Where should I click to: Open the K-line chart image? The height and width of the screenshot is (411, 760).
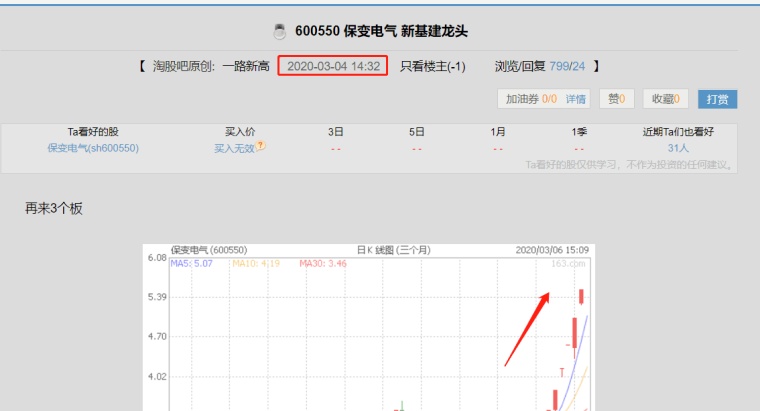click(x=369, y=328)
